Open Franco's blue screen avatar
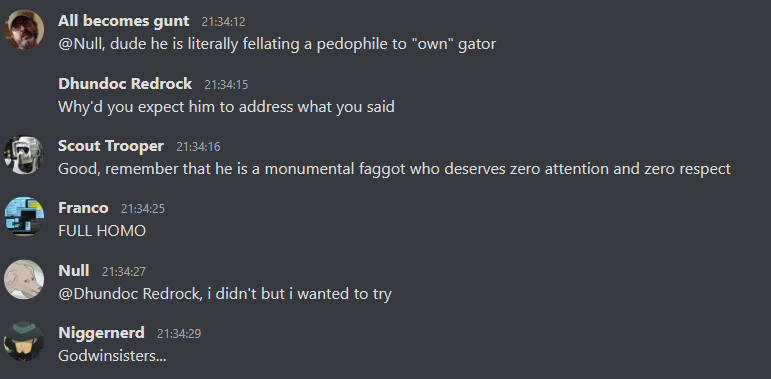 click(x=24, y=216)
